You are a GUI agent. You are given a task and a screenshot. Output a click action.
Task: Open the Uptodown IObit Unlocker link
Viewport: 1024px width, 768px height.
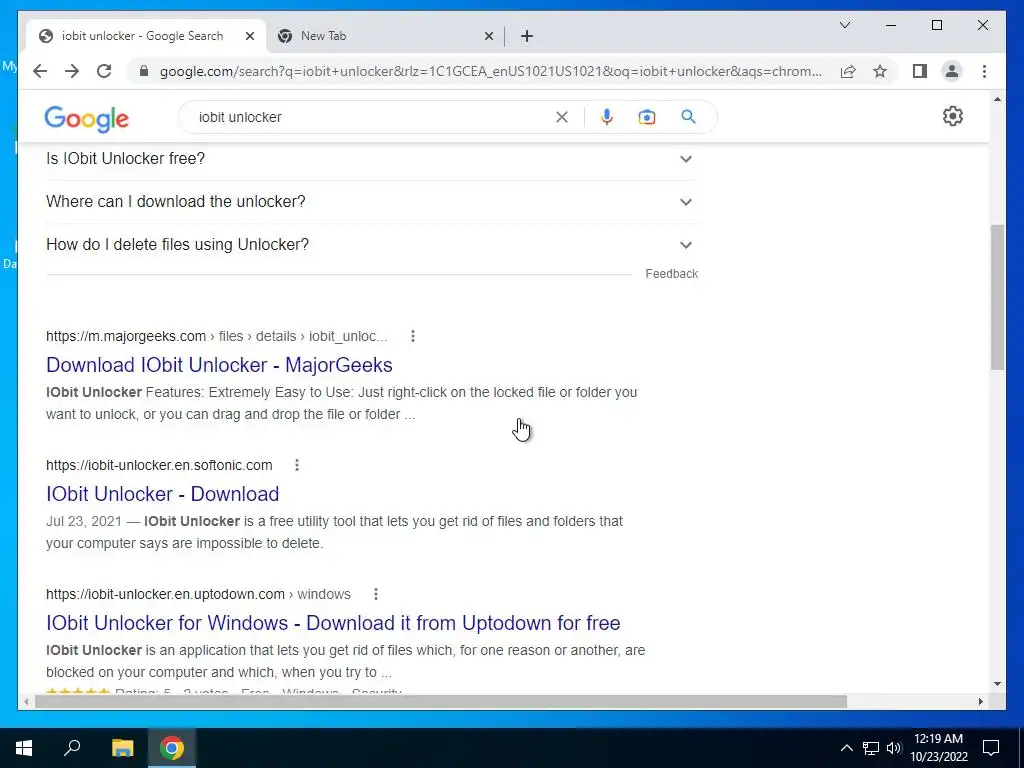[x=333, y=623]
